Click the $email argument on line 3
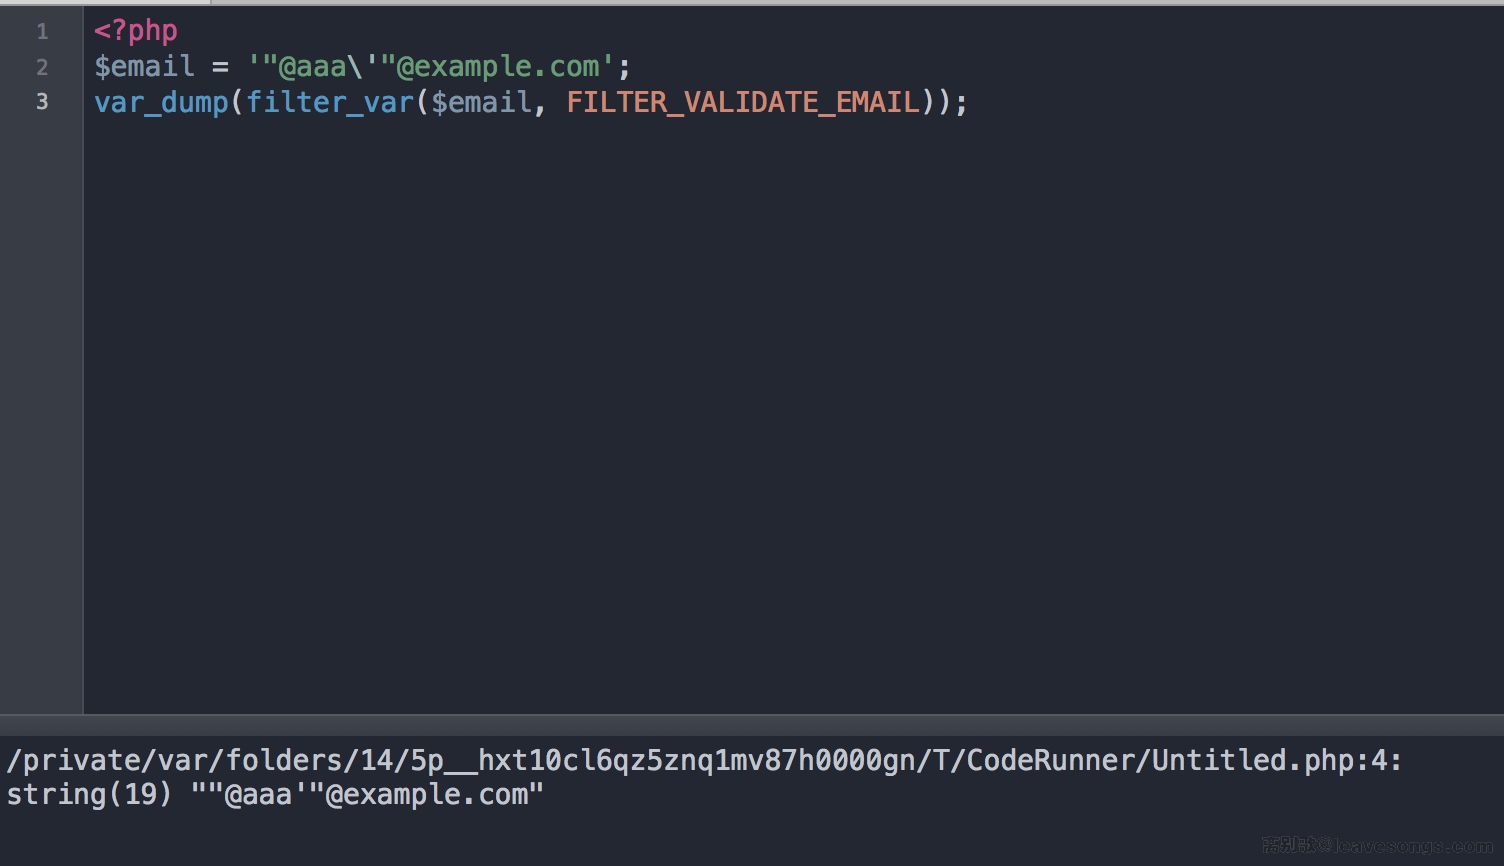The image size is (1504, 866). tap(481, 102)
